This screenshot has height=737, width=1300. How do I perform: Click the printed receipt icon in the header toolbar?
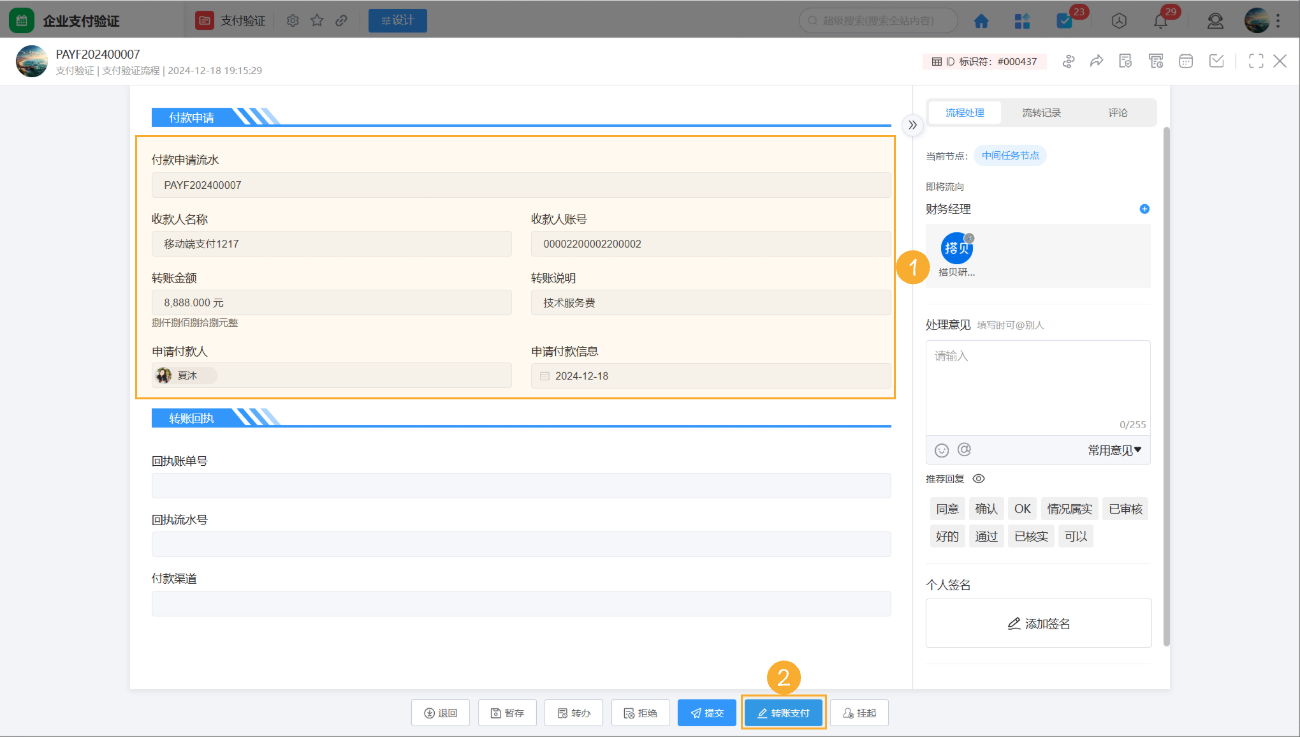click(x=1156, y=61)
